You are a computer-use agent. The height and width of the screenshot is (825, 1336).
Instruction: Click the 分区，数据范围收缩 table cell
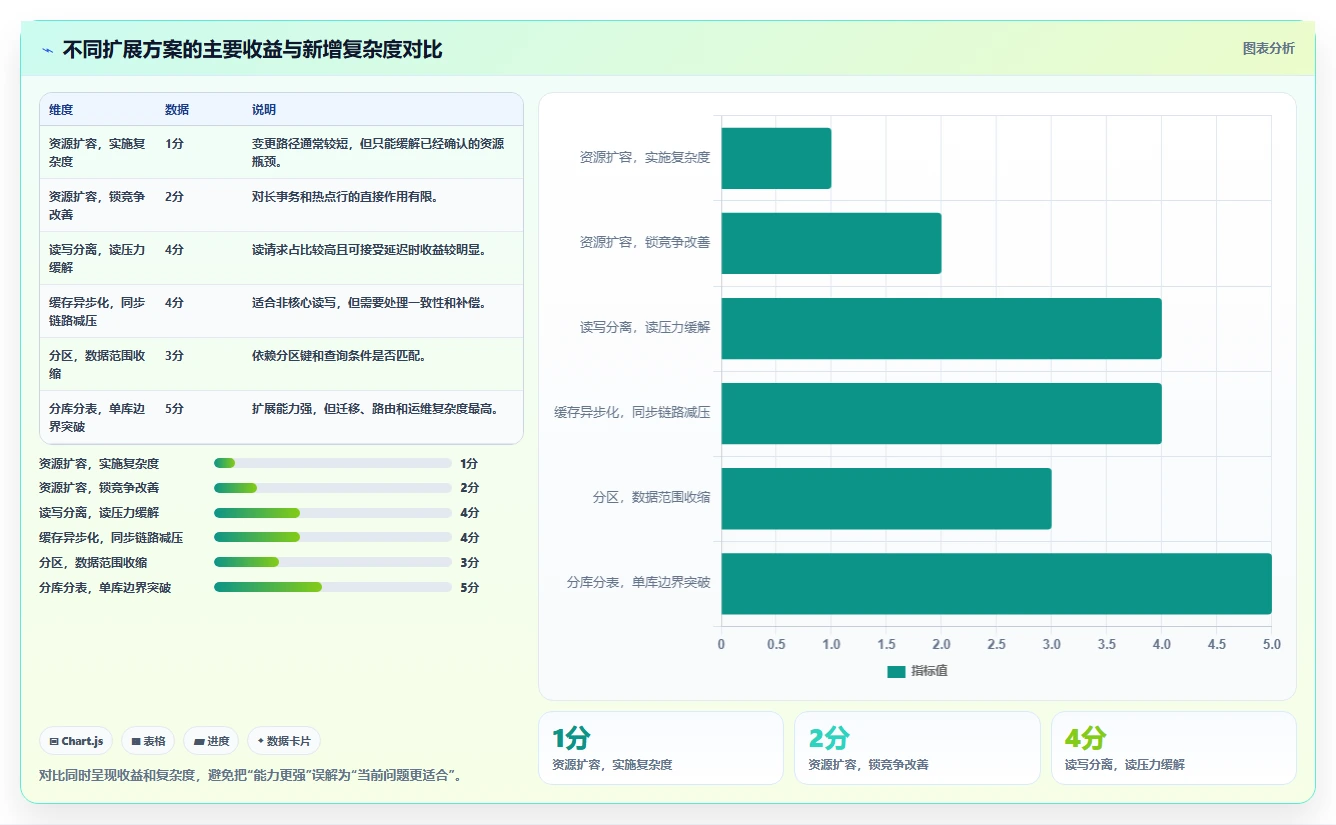click(x=98, y=364)
